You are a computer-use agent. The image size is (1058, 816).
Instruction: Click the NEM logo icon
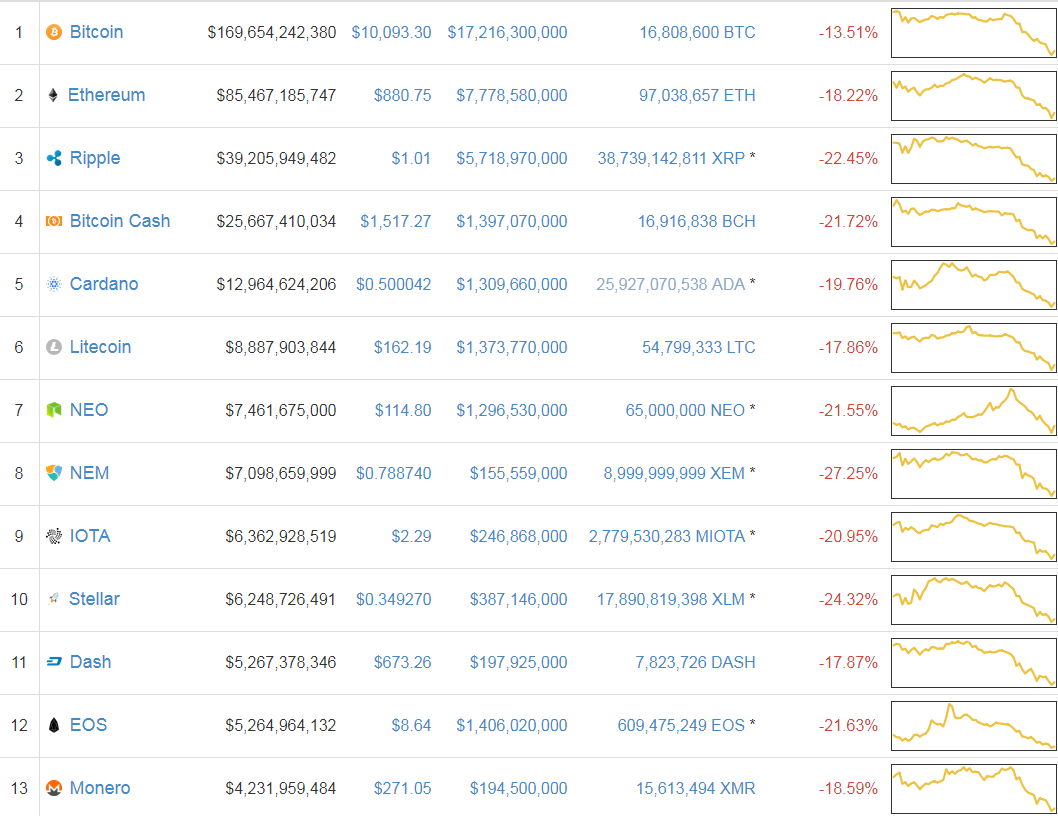[54, 472]
